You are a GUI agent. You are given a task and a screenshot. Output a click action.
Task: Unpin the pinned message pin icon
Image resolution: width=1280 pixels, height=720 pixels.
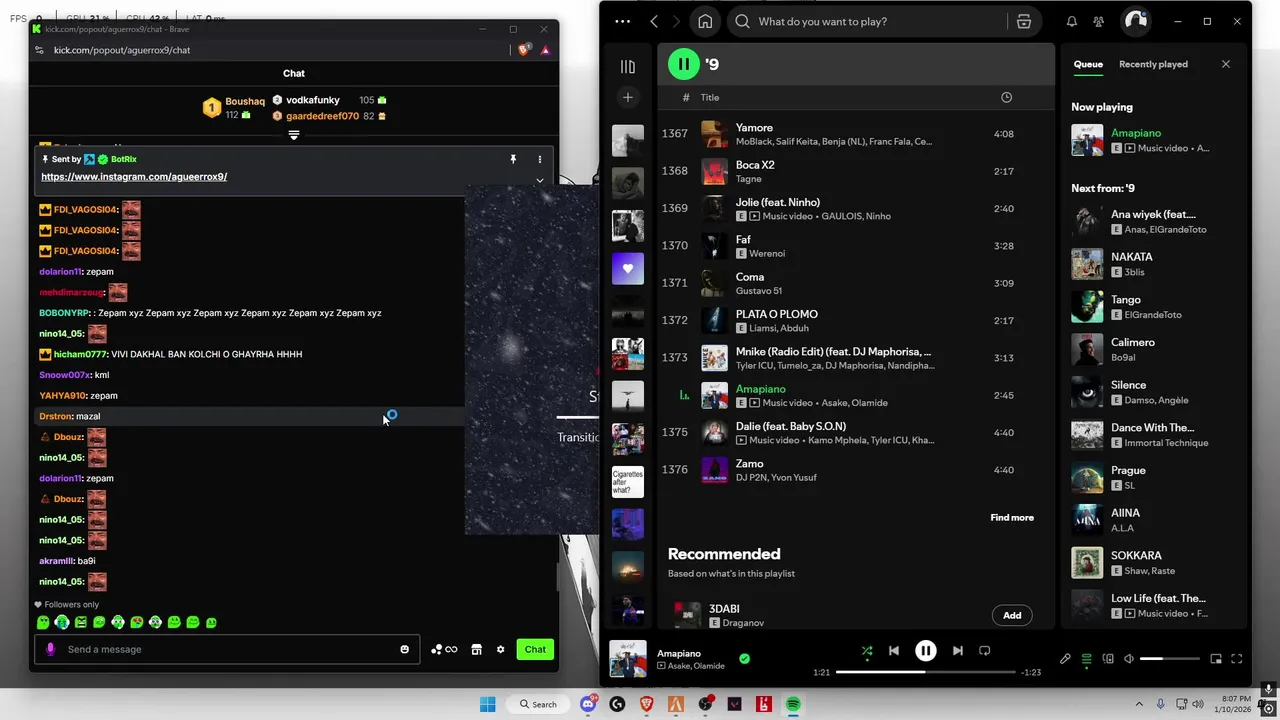pyautogui.click(x=513, y=159)
